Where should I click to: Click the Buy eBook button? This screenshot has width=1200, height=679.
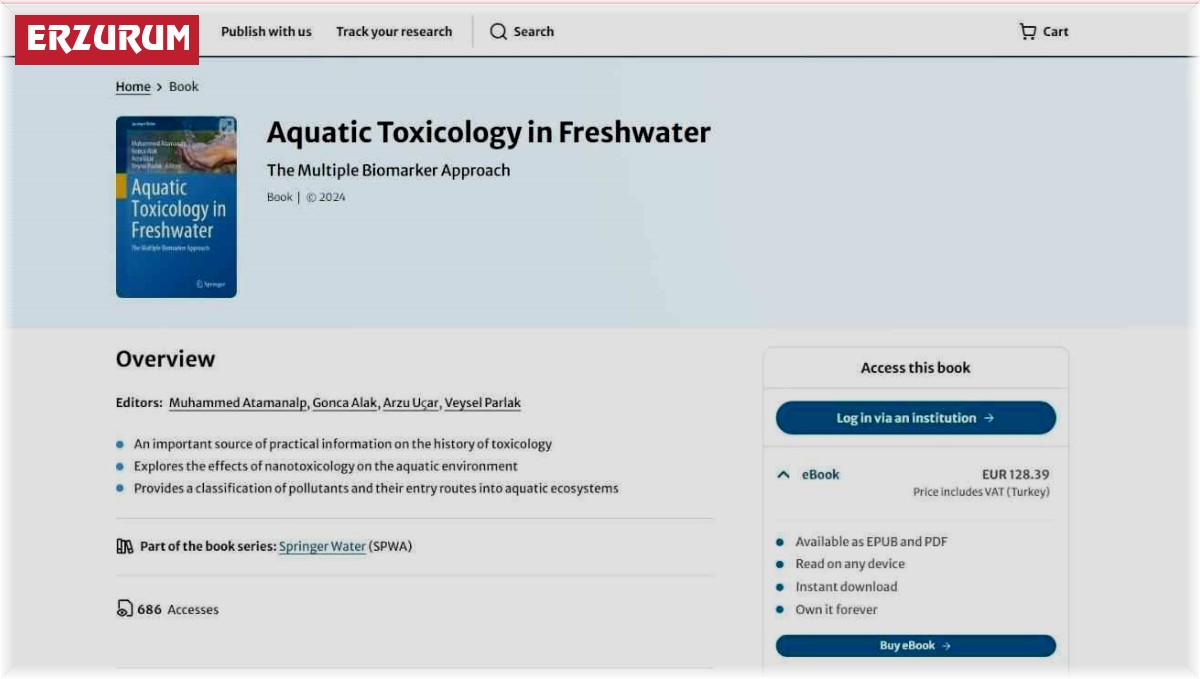(915, 645)
